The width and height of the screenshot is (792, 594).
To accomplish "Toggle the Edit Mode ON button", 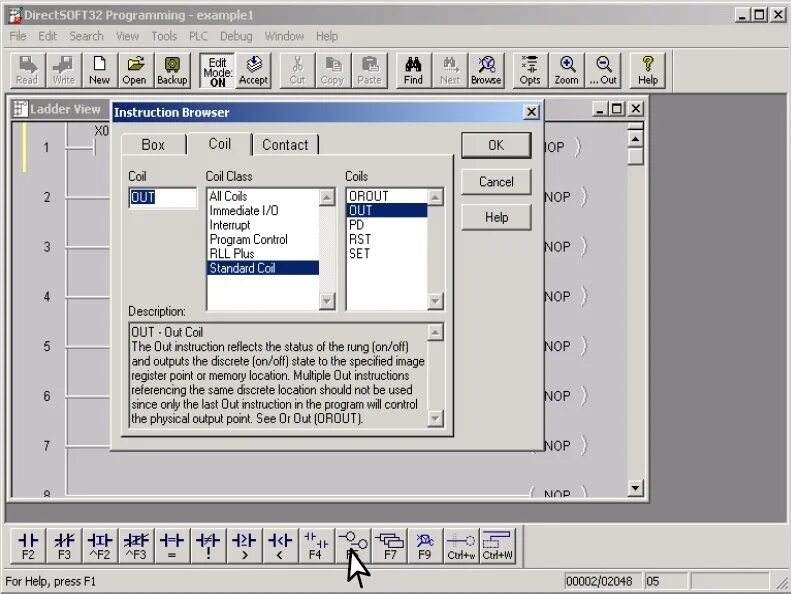I will (217, 71).
